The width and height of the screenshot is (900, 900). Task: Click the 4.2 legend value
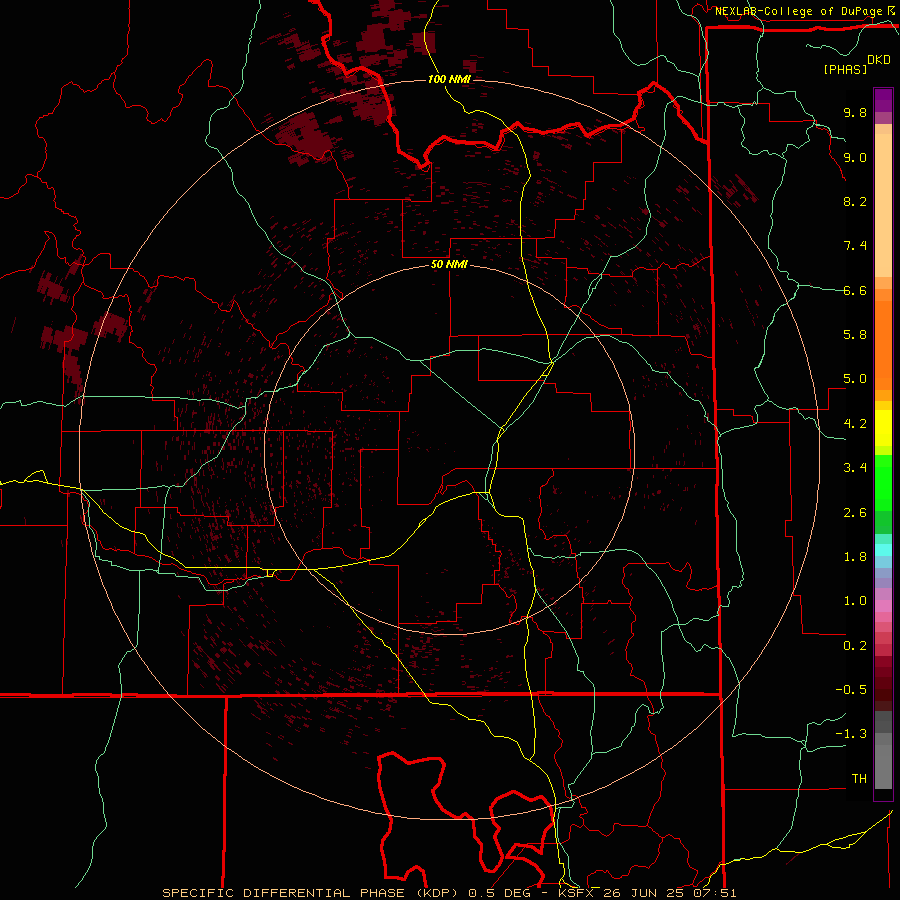855,424
